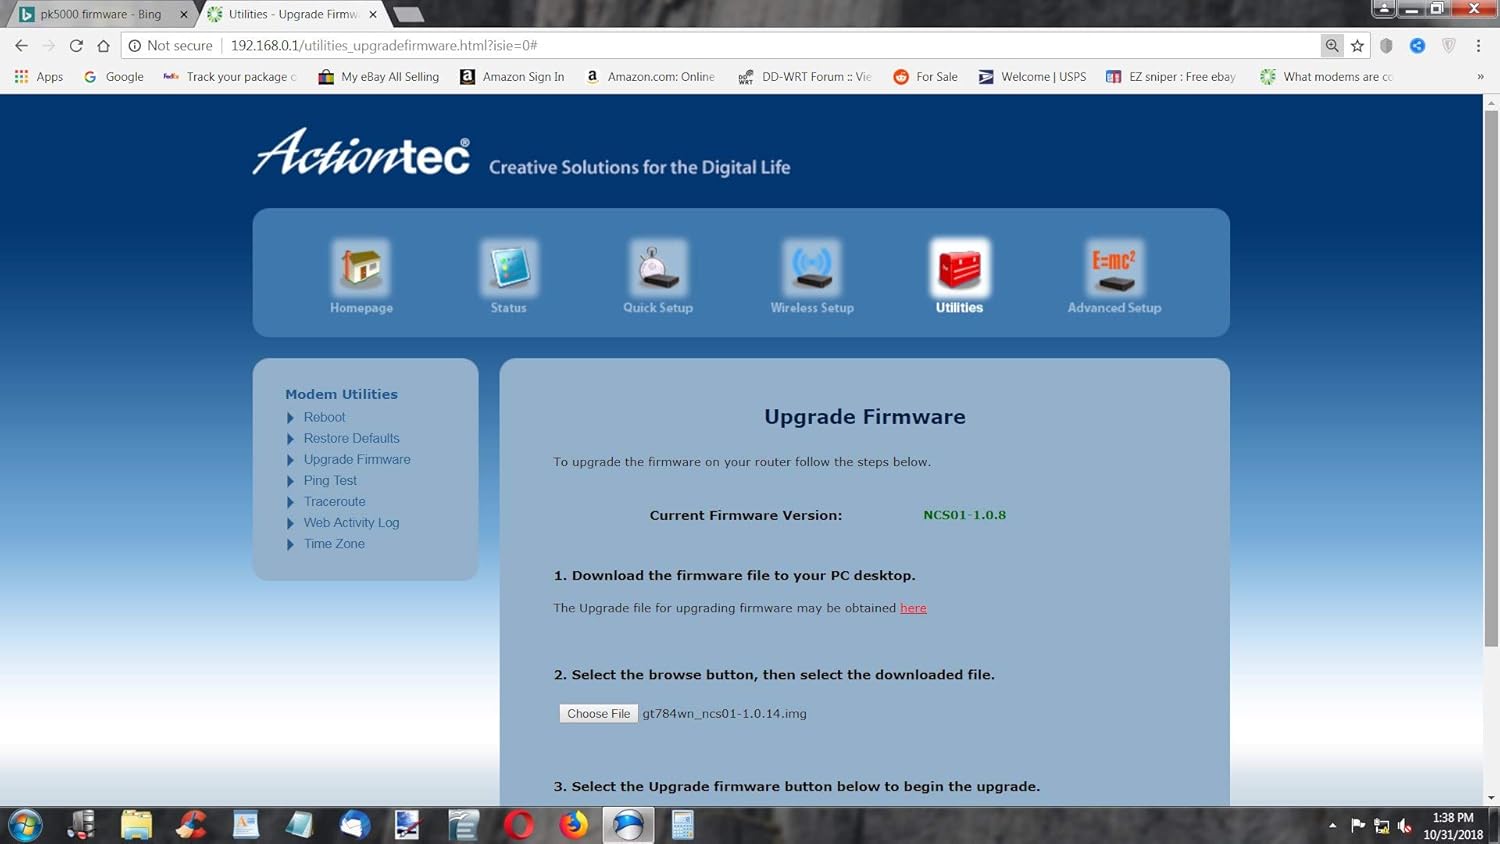Select the red Utilities toolbox icon

[959, 268]
